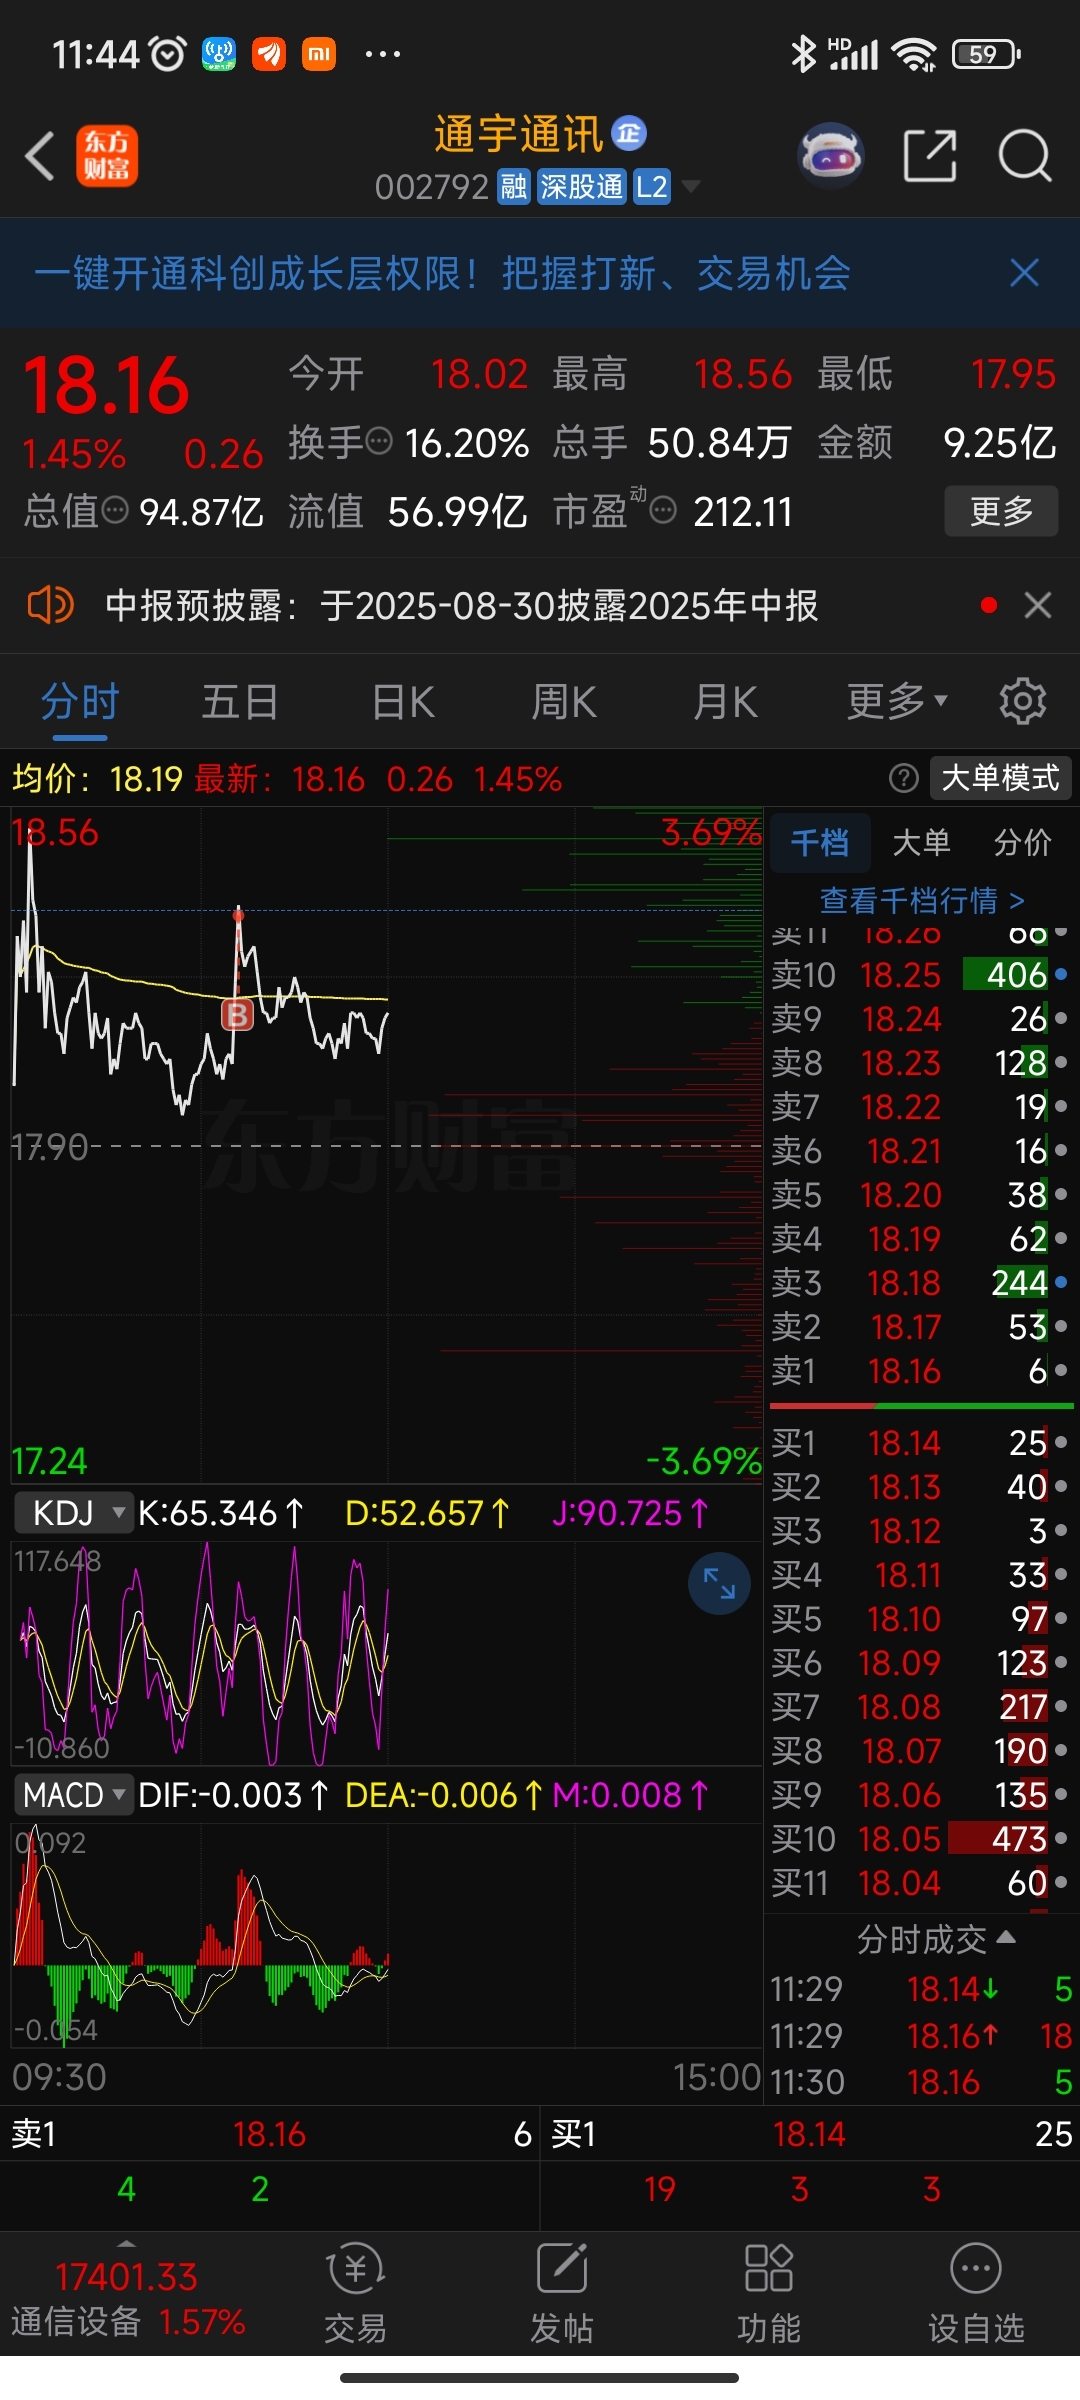Tap the MACD histogram chart
Viewport: 1080px width, 2400px height.
386,1935
